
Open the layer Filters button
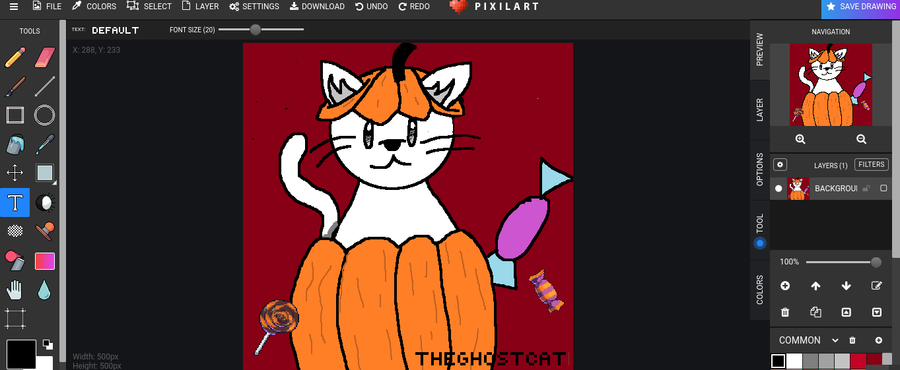(x=871, y=165)
